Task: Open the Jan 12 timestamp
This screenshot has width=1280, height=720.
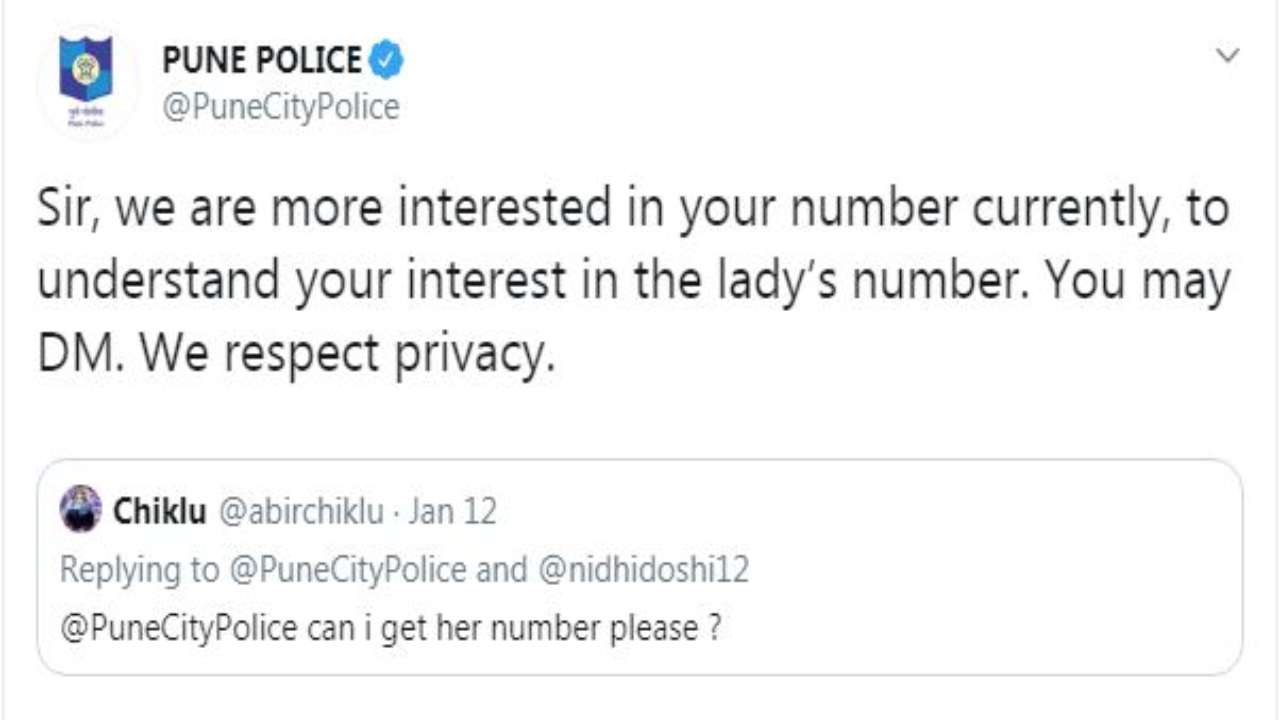Action: pyautogui.click(x=452, y=512)
